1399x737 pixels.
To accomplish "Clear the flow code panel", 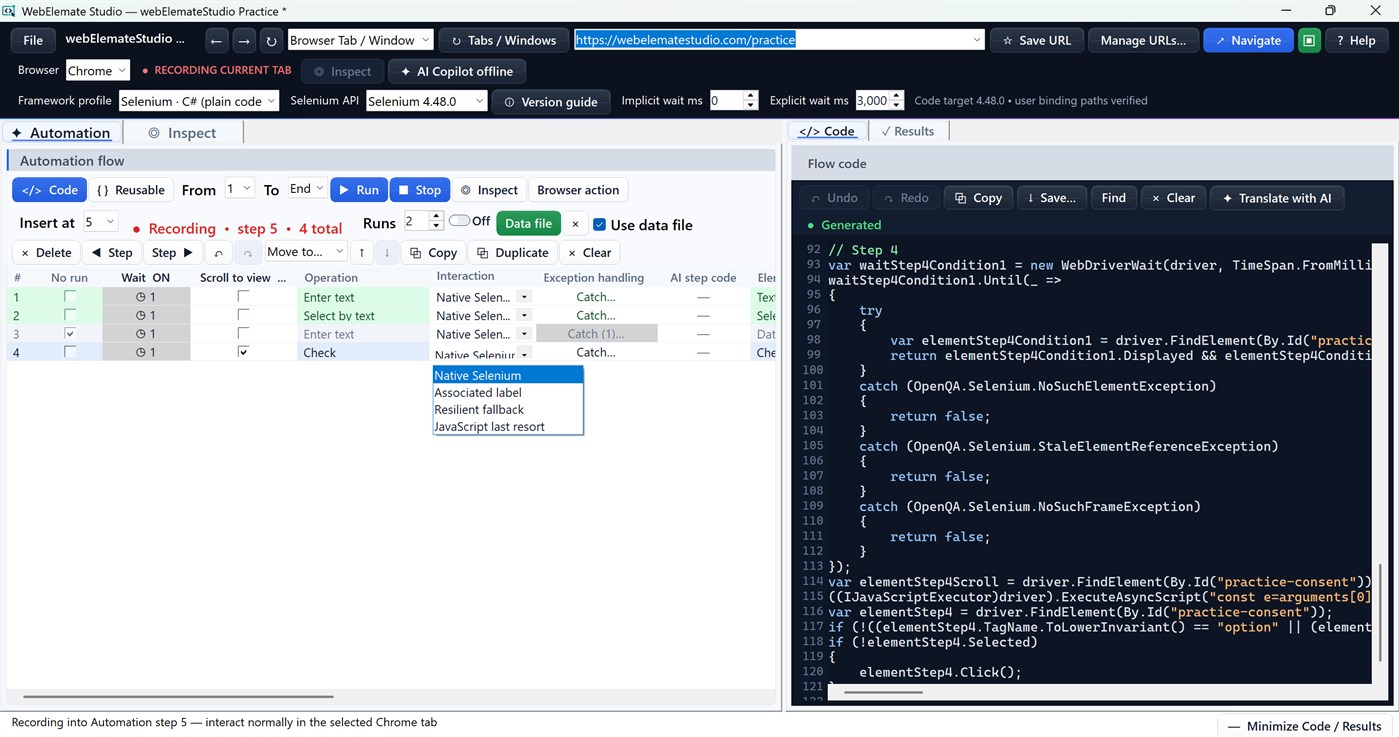I will [1174, 197].
